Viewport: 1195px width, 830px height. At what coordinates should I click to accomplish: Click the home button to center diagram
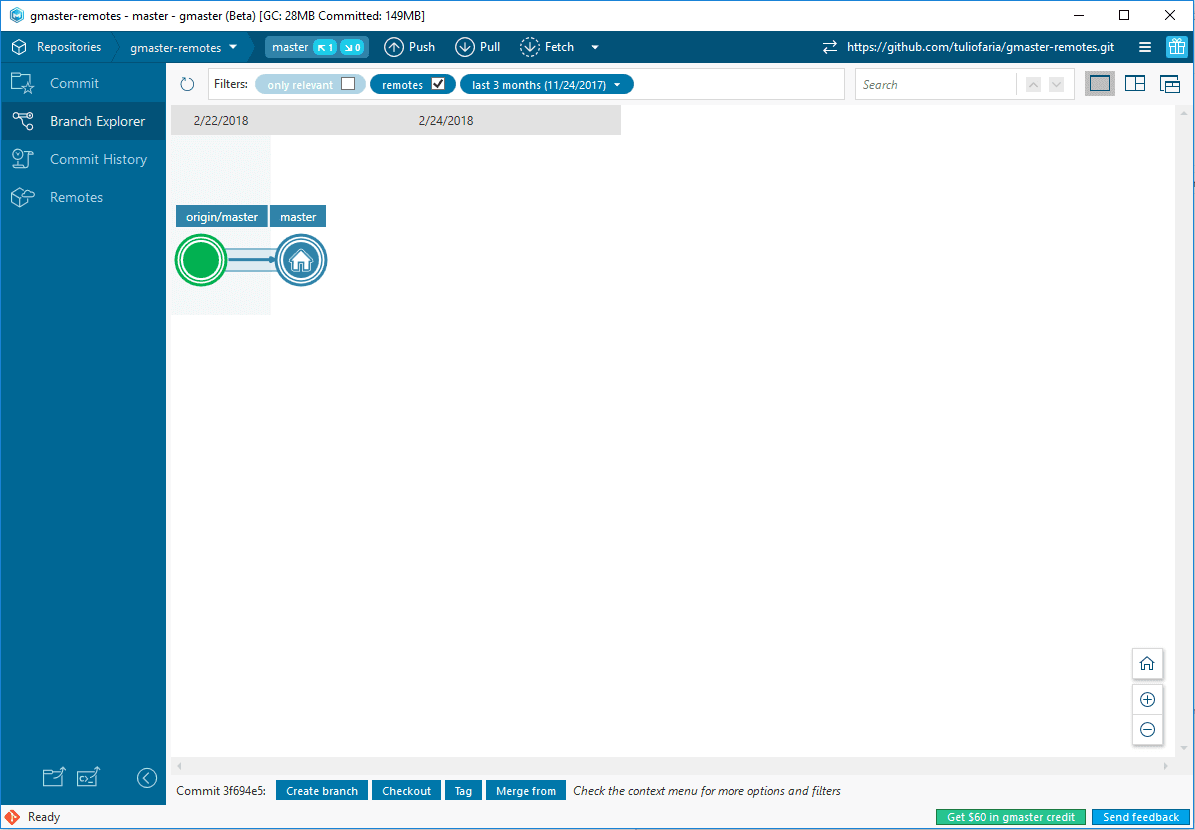[x=1147, y=664]
